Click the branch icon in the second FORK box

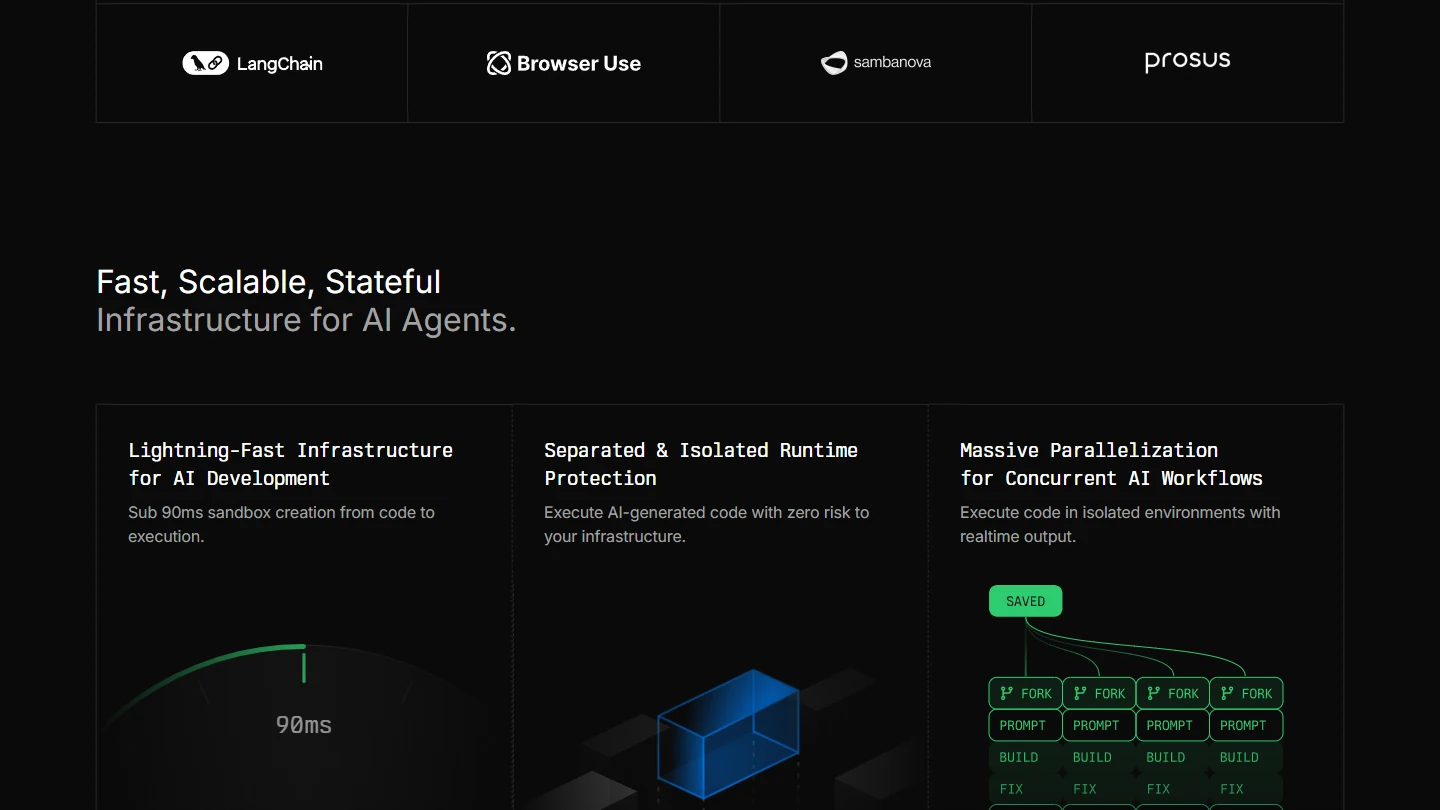point(1079,693)
